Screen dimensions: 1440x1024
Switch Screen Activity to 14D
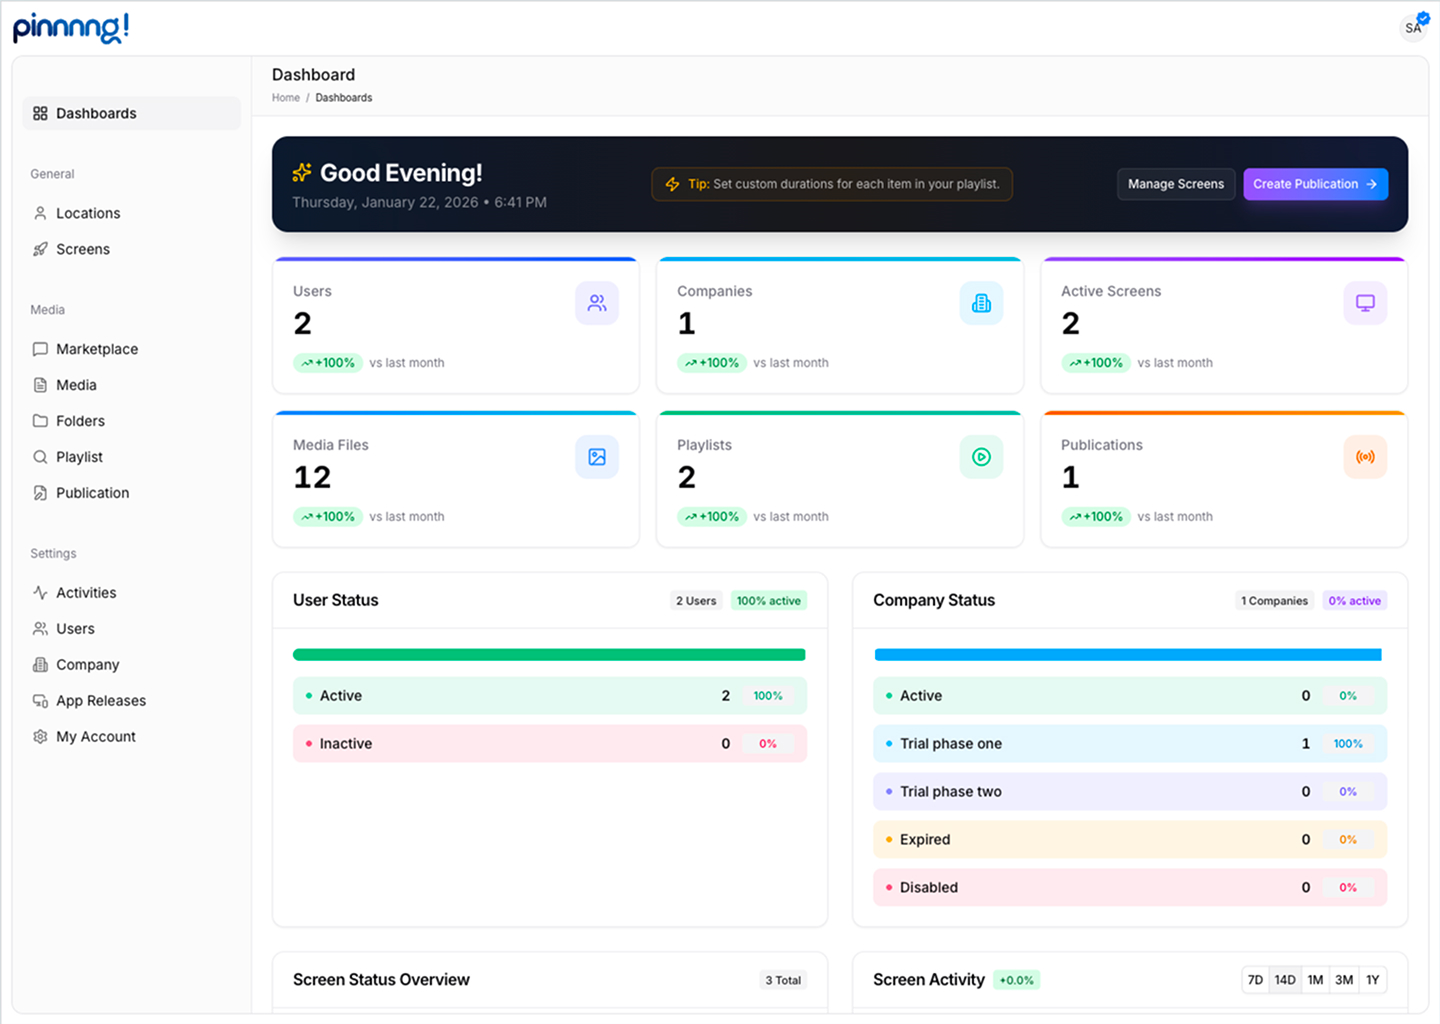coord(1285,980)
